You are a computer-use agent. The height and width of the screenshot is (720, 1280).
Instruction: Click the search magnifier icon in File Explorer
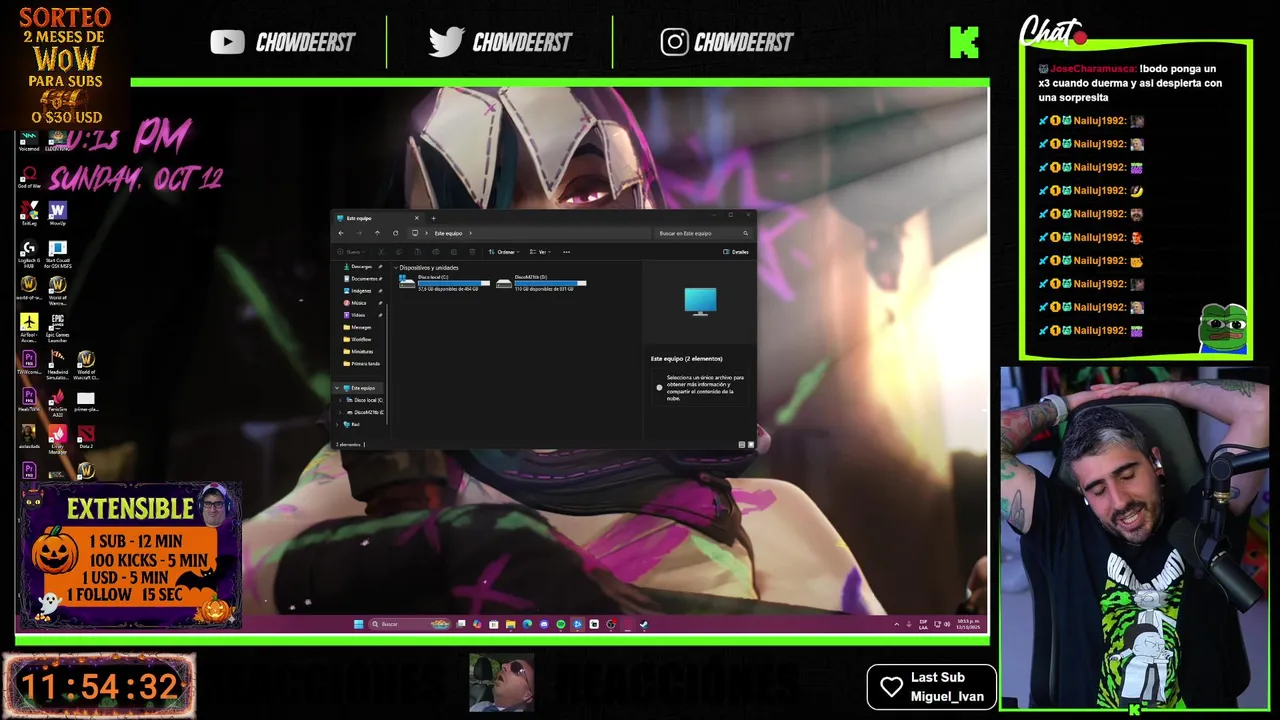pyautogui.click(x=745, y=233)
